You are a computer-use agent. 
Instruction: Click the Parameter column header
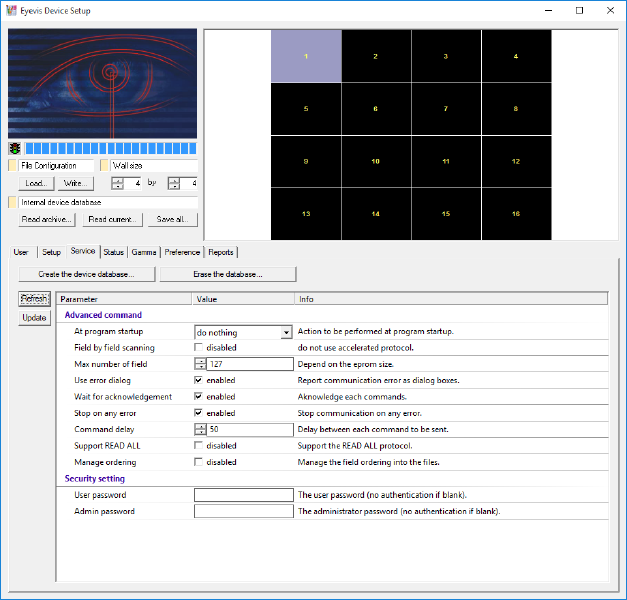(124, 299)
